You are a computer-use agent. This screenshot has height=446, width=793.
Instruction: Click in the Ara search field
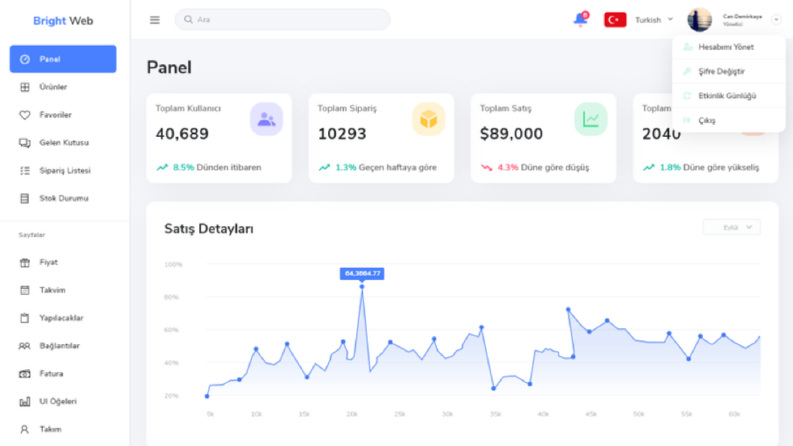(282, 20)
